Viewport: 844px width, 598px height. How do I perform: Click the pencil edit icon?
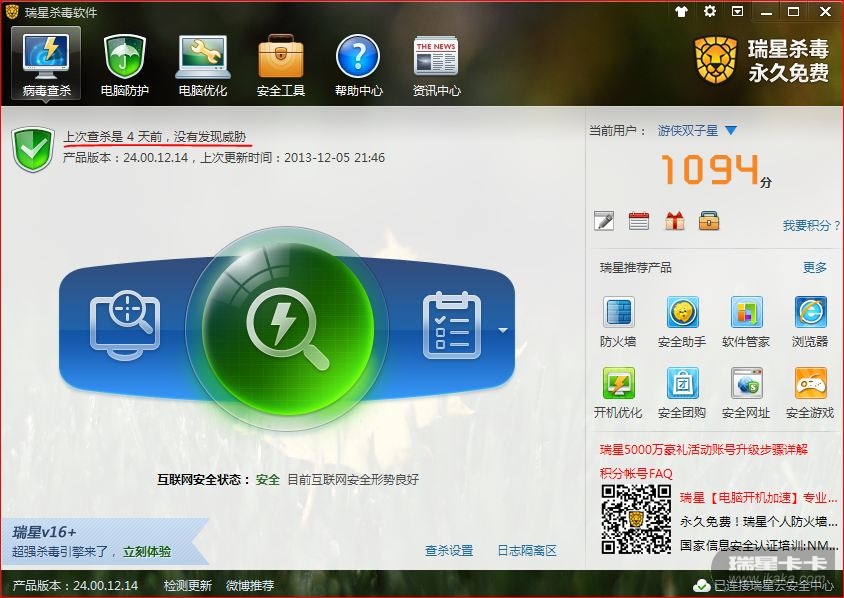click(x=604, y=221)
